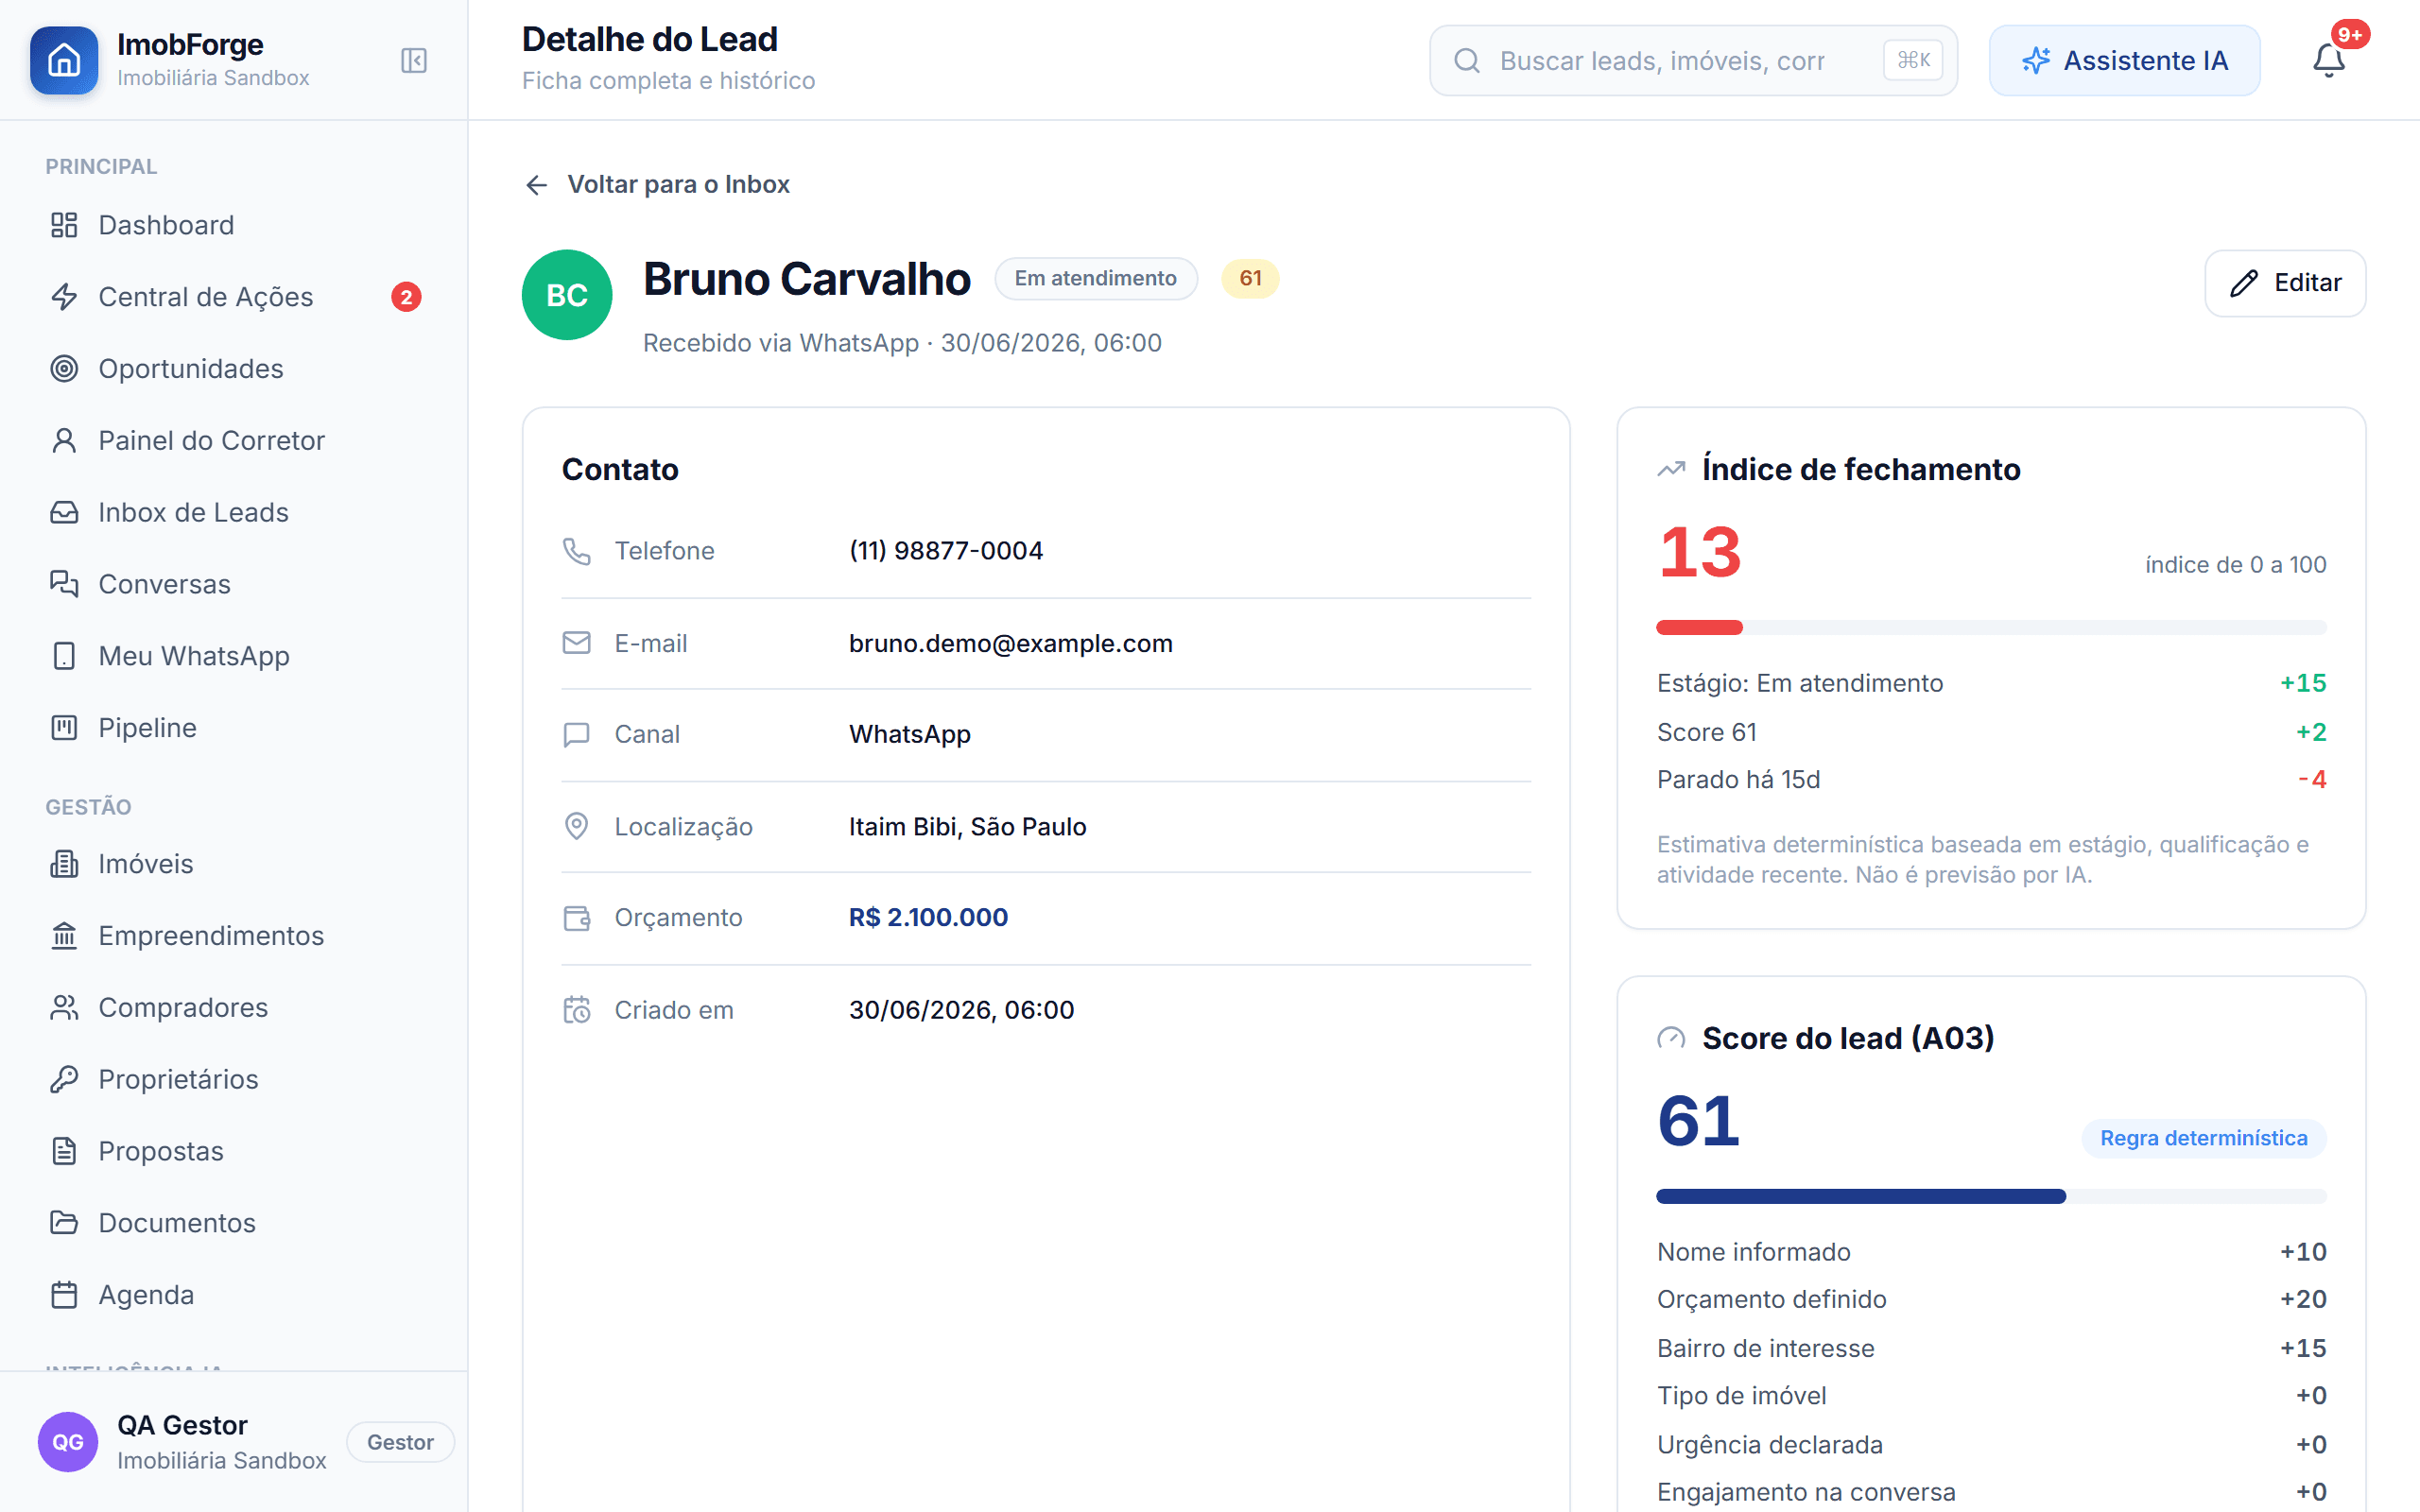Image resolution: width=2420 pixels, height=1512 pixels.
Task: Click the Estágio: Em atendimento row
Action: [1991, 684]
